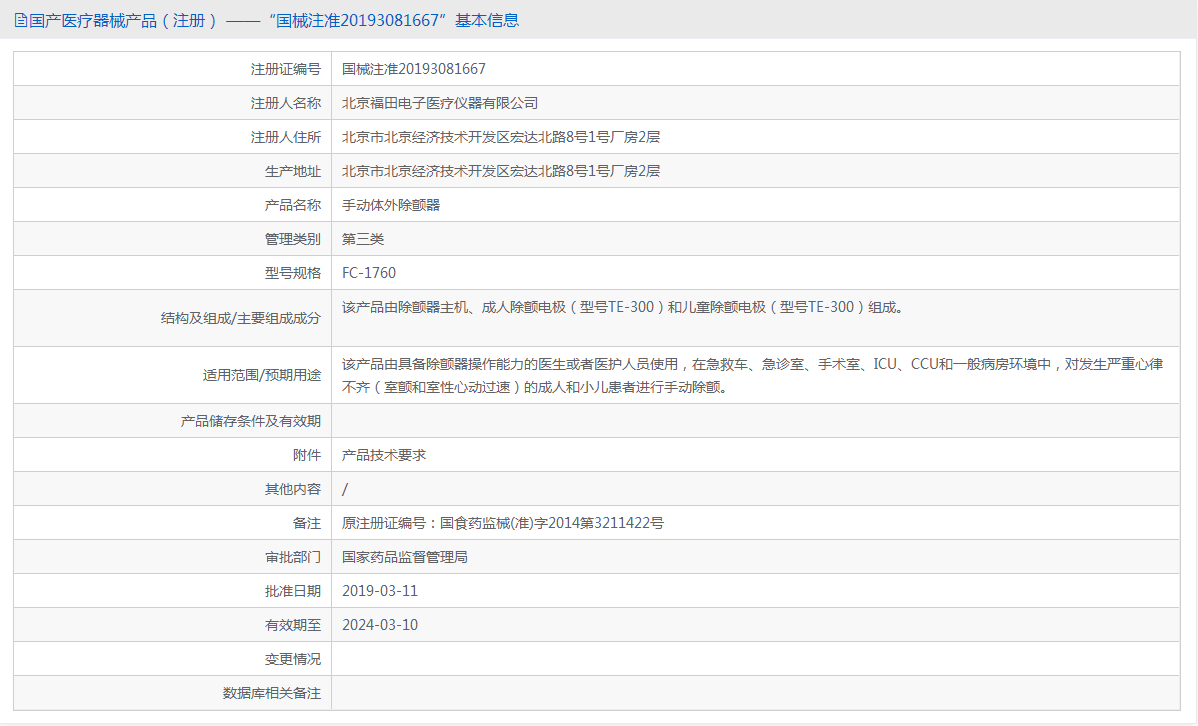
Task: Open the 产品技术要求 attachment text
Action: (x=384, y=455)
